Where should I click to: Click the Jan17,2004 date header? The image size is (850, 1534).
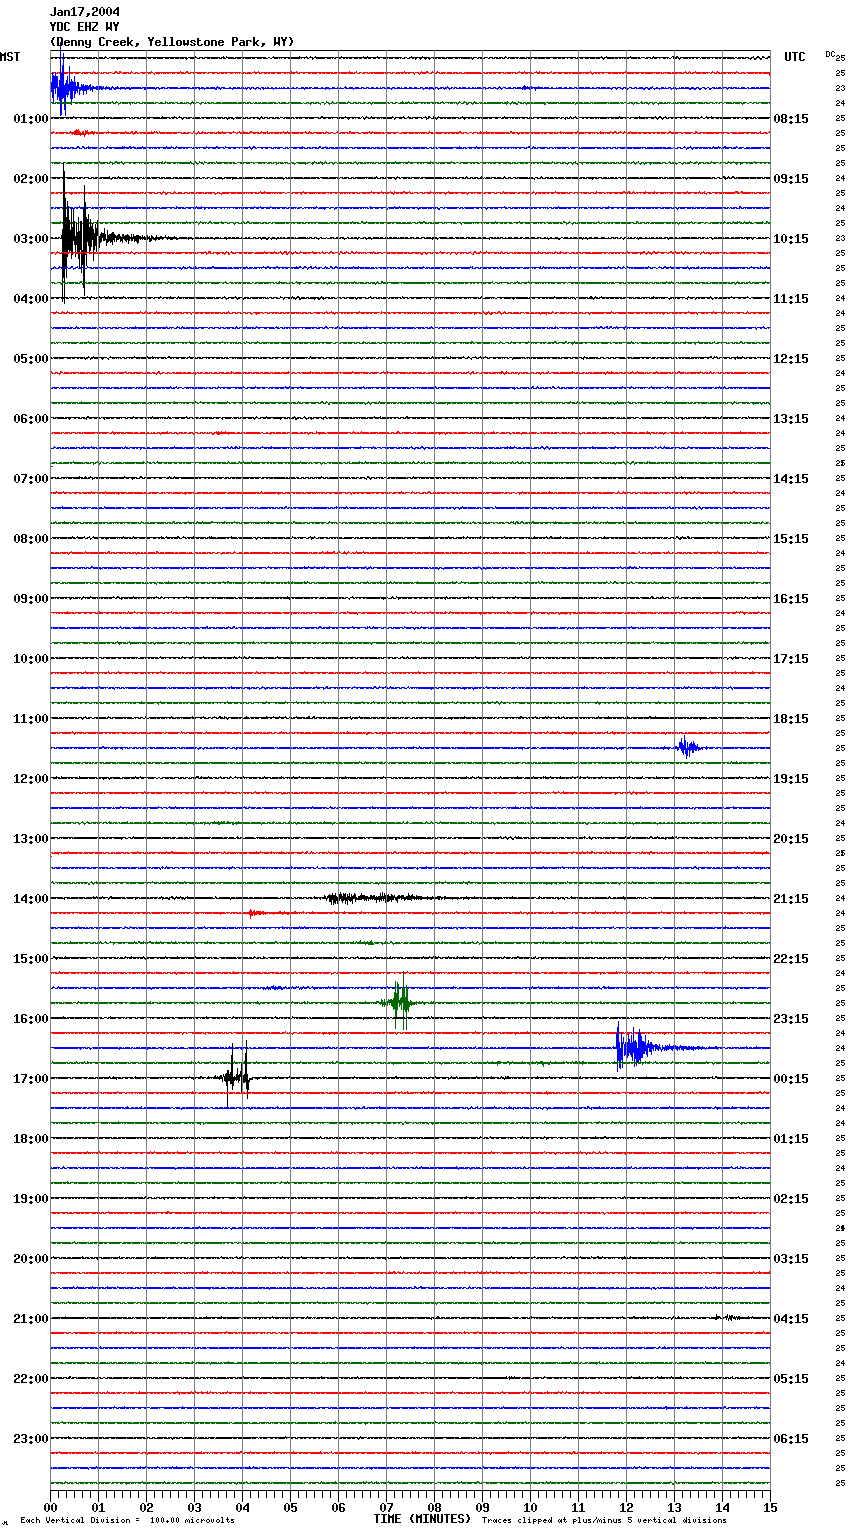84,12
